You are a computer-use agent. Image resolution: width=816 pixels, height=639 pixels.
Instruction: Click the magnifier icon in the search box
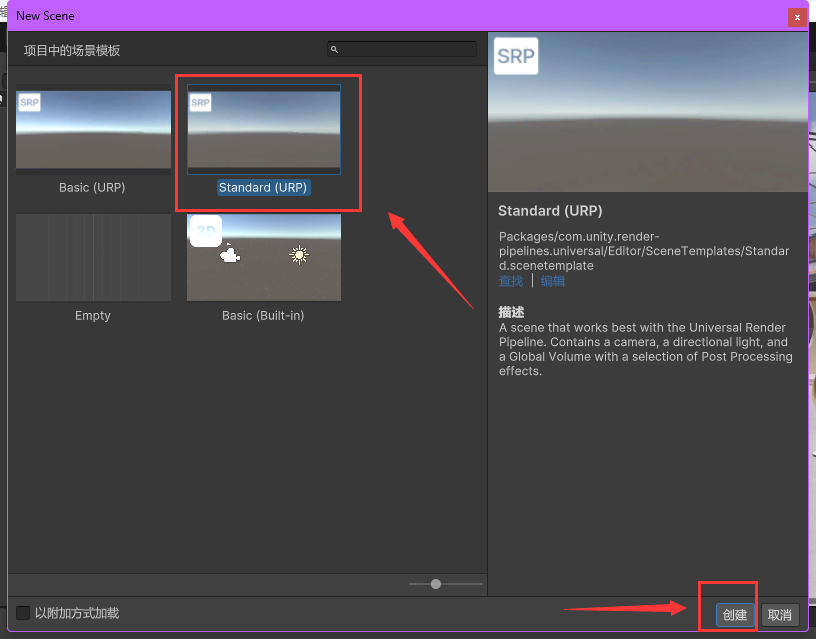(335, 50)
